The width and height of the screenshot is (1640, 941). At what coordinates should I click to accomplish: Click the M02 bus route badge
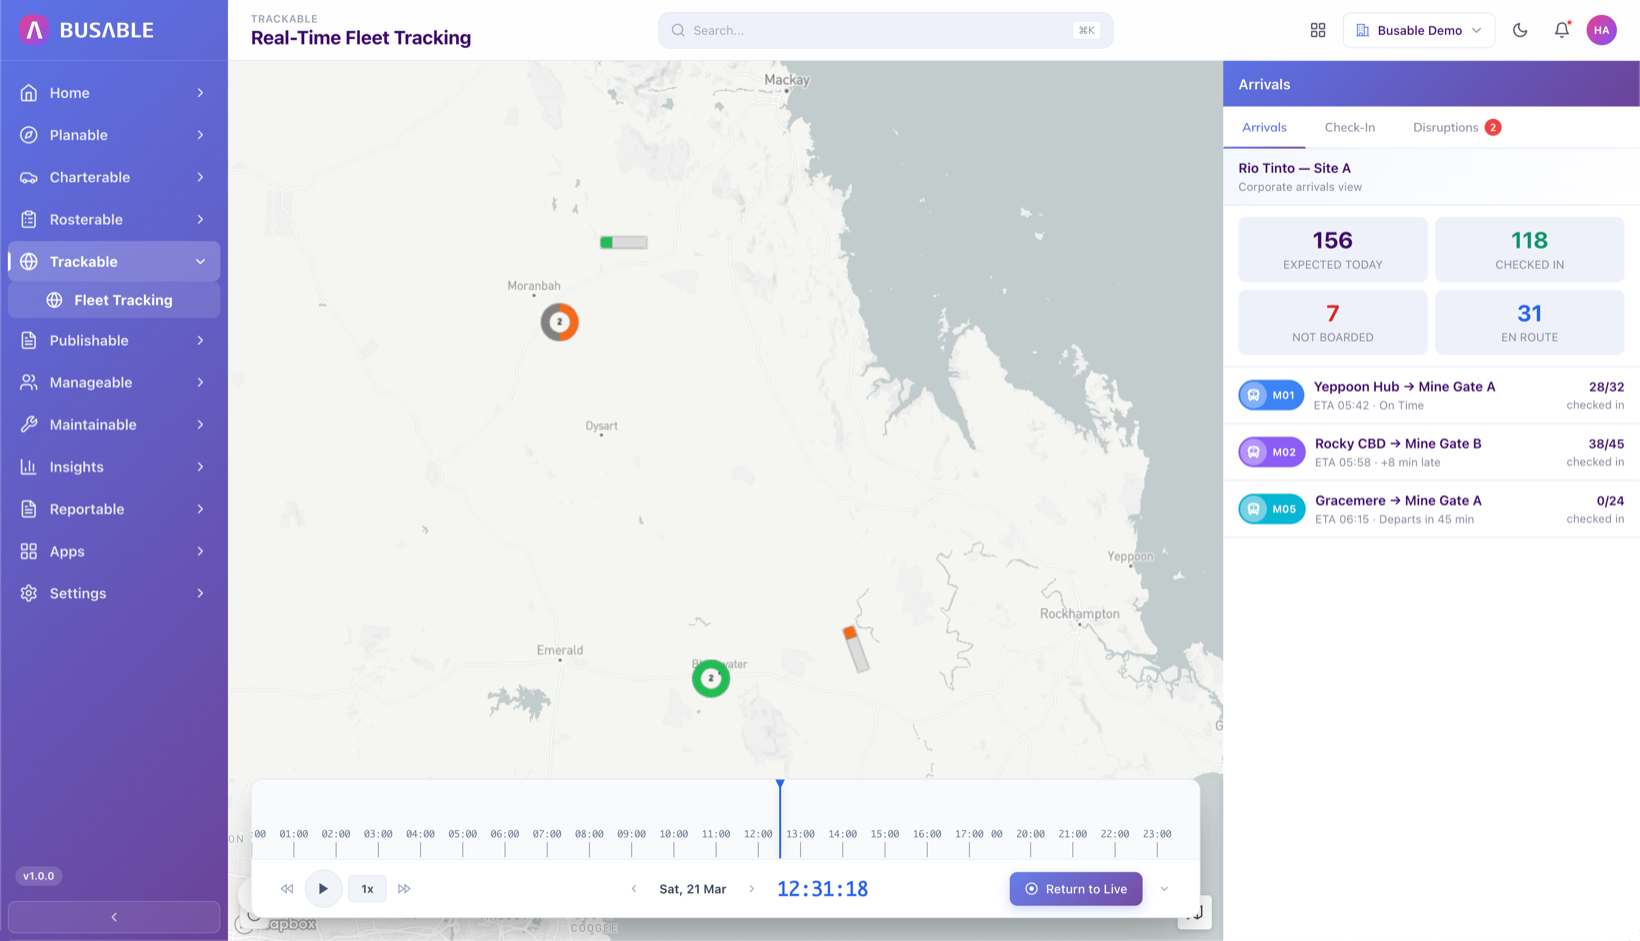pos(1271,452)
